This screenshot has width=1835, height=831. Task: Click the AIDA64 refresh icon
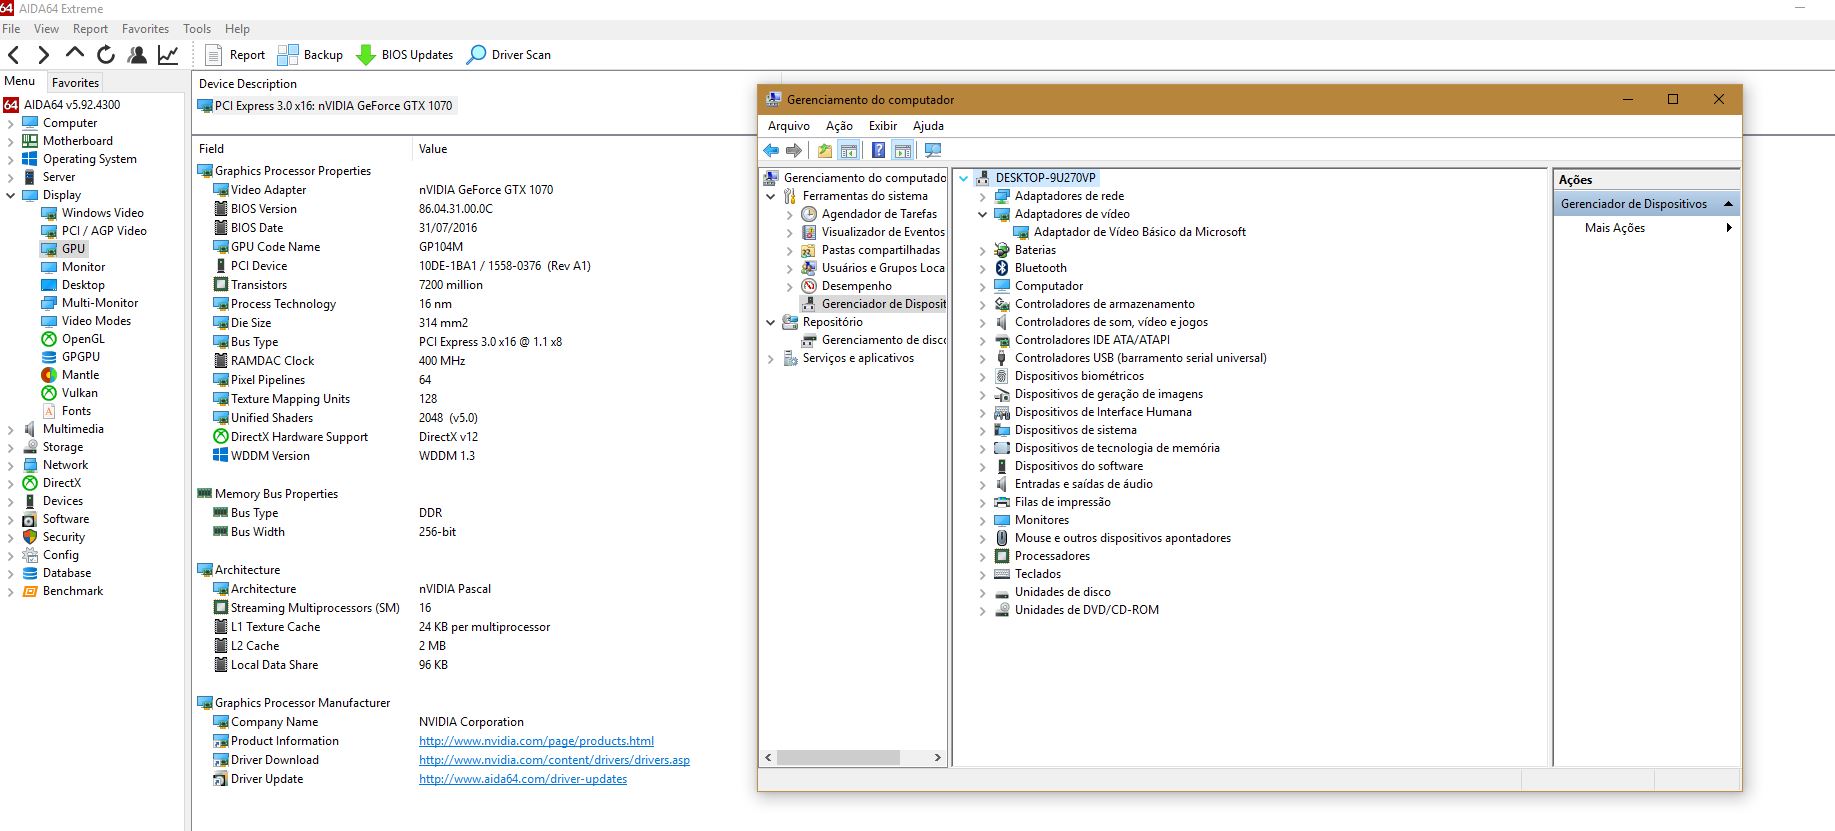pos(106,55)
